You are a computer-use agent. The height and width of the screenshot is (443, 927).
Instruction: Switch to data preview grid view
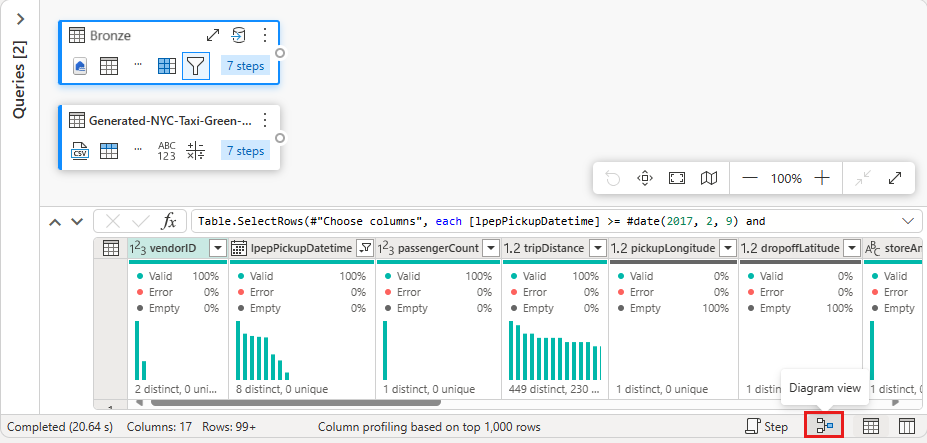(870, 425)
